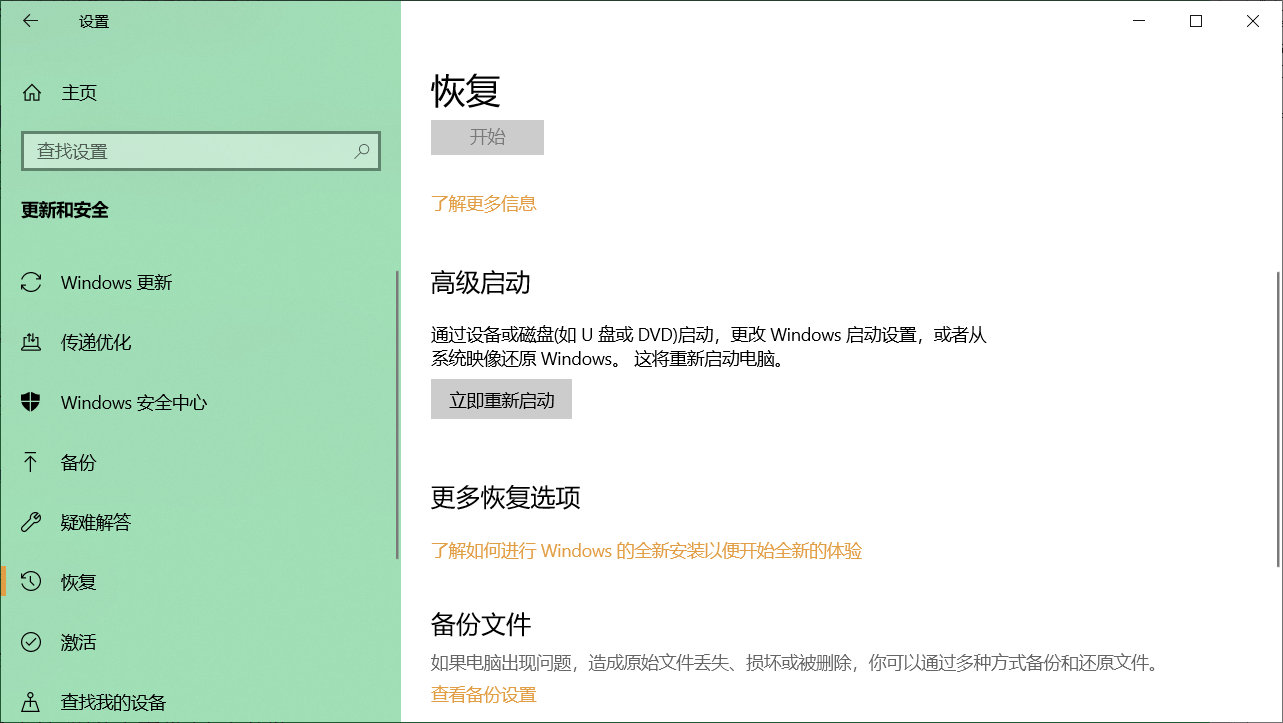The image size is (1283, 723).
Task: Click the 传递优化 icon
Action: tap(31, 342)
